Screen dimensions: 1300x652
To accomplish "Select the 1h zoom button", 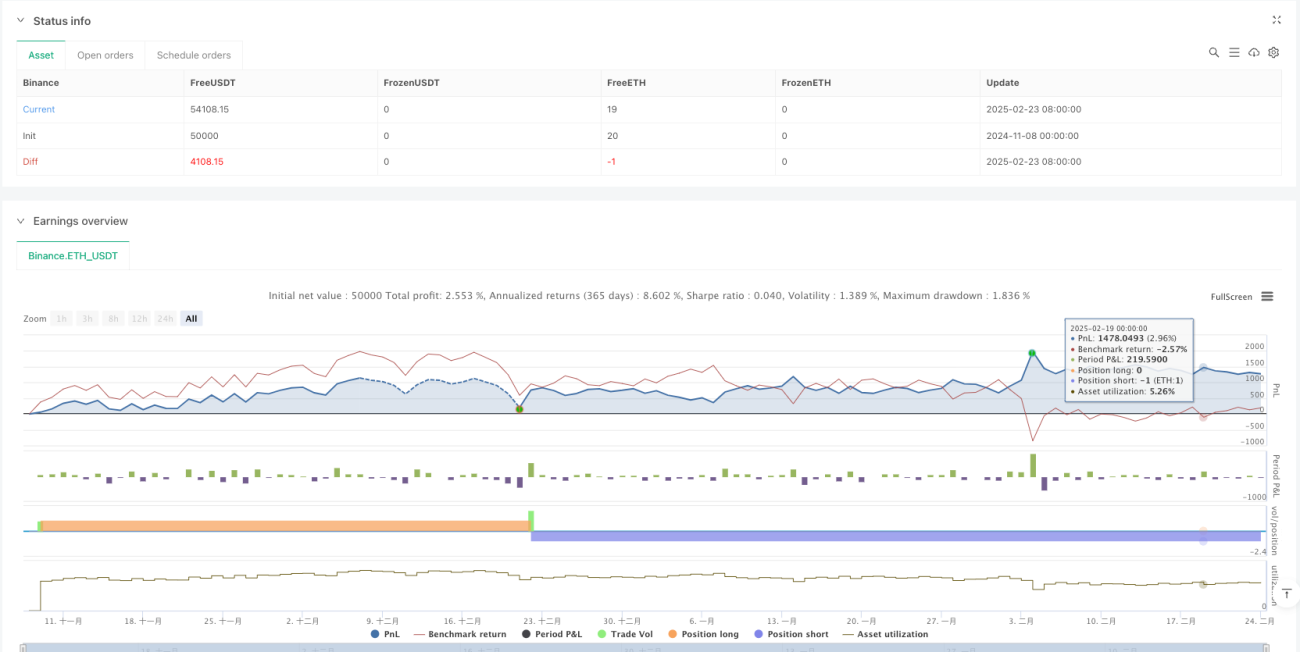I will click(x=62, y=318).
